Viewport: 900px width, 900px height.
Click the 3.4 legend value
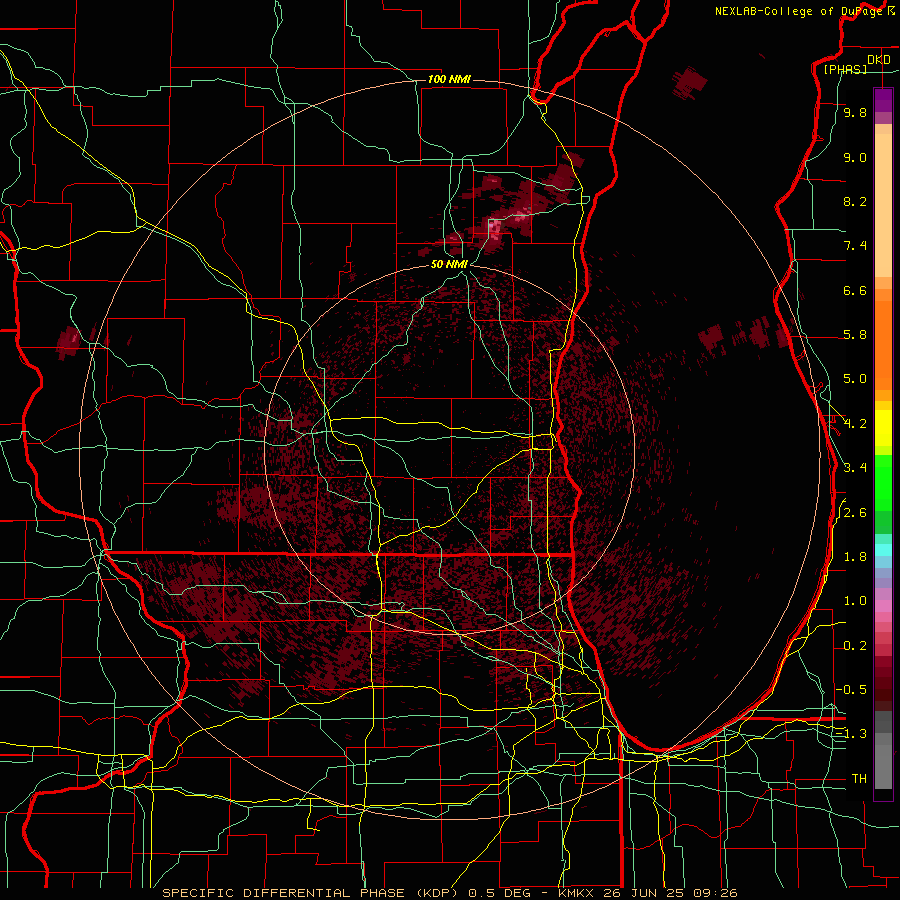point(855,468)
